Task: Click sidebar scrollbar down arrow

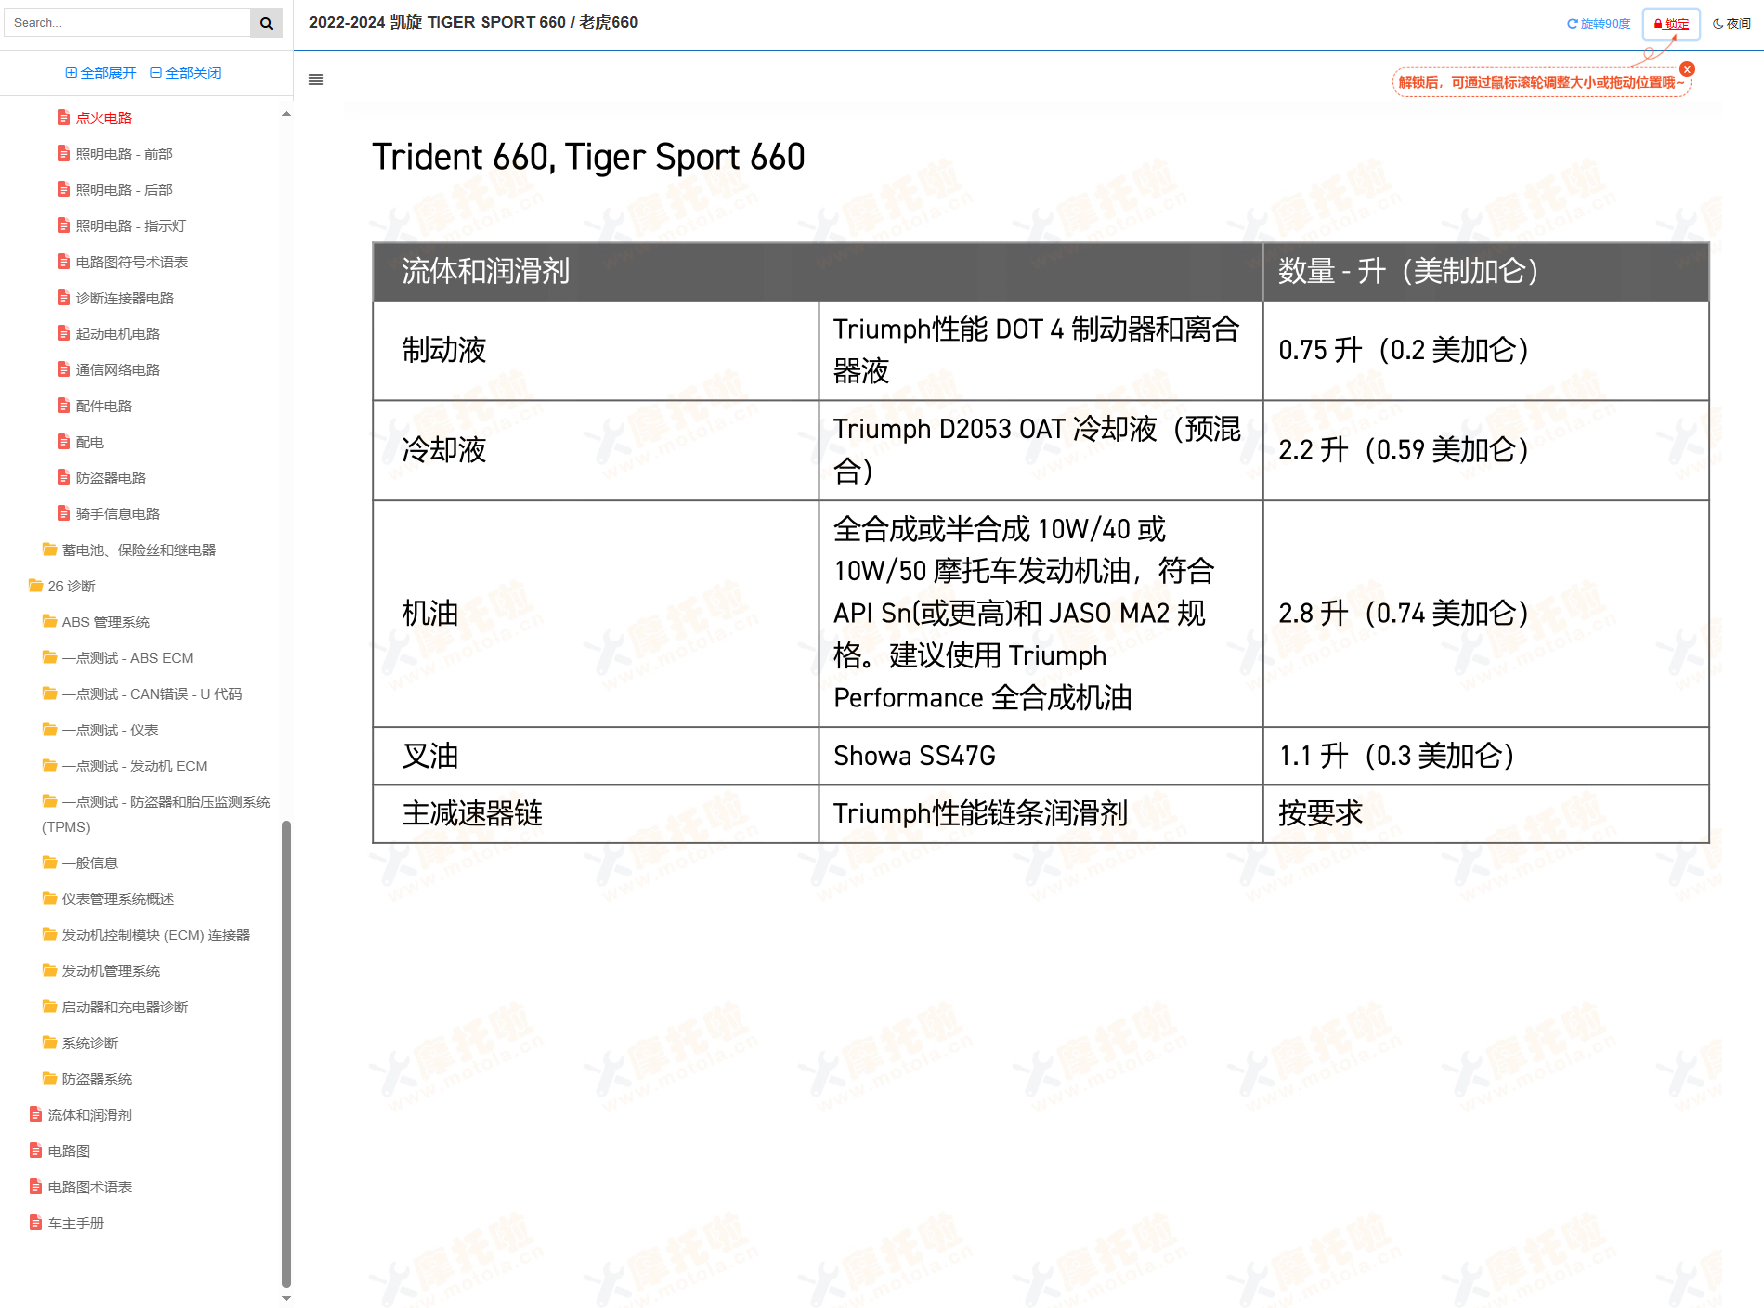Action: [287, 1299]
